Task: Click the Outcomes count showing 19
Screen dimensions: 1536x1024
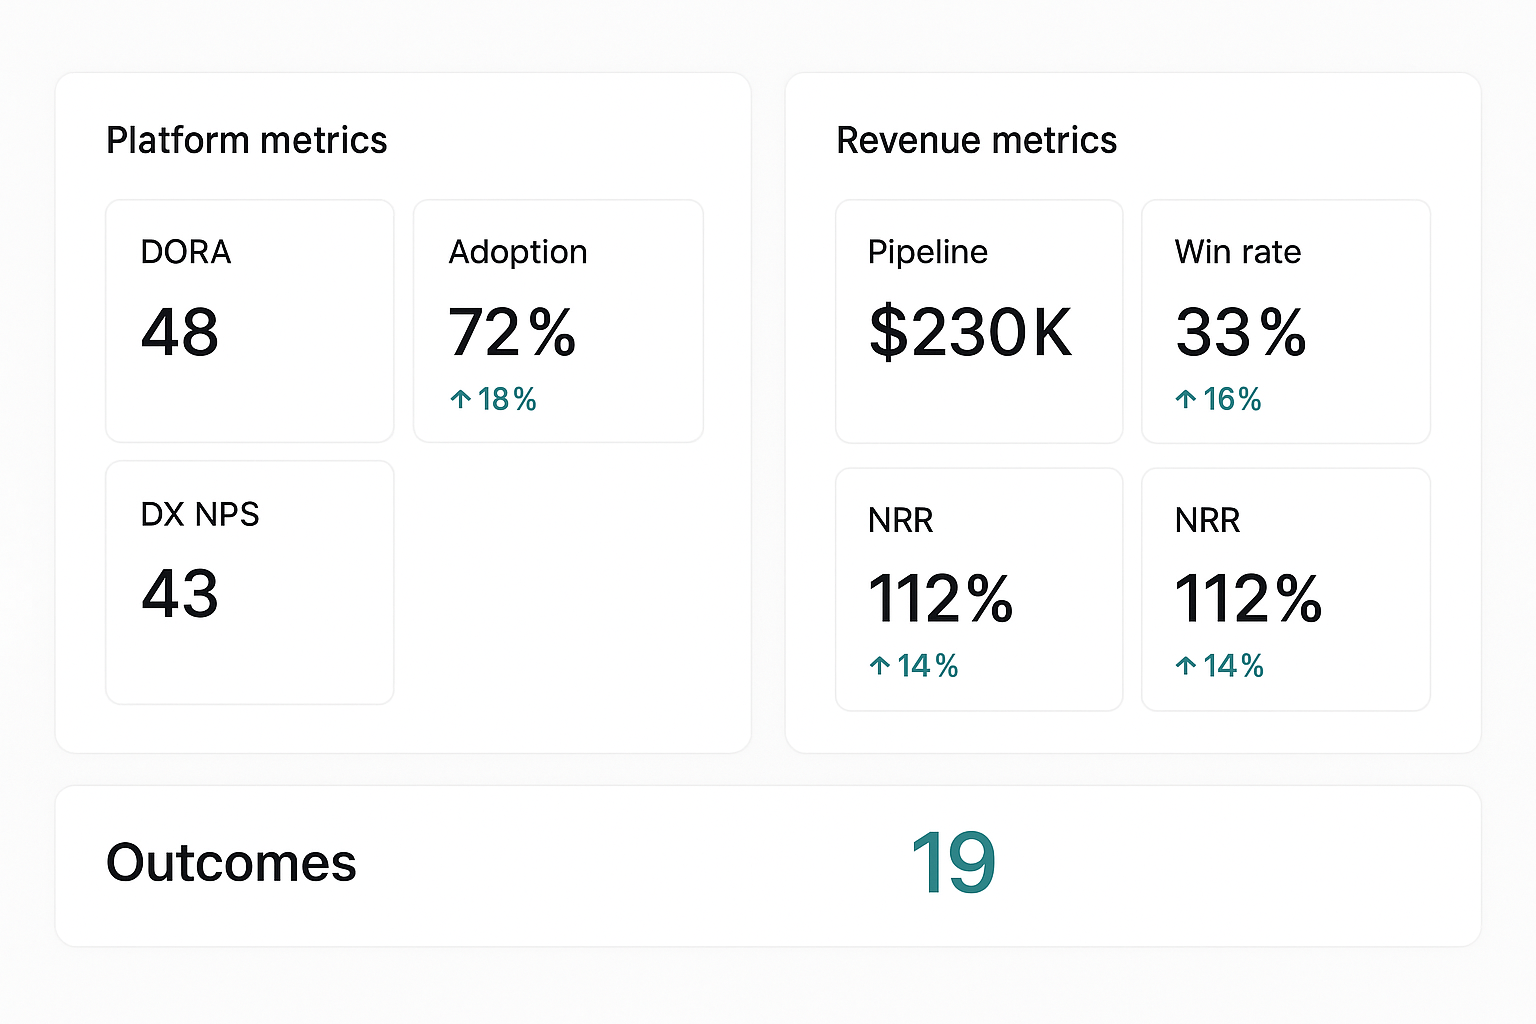Action: point(952,861)
